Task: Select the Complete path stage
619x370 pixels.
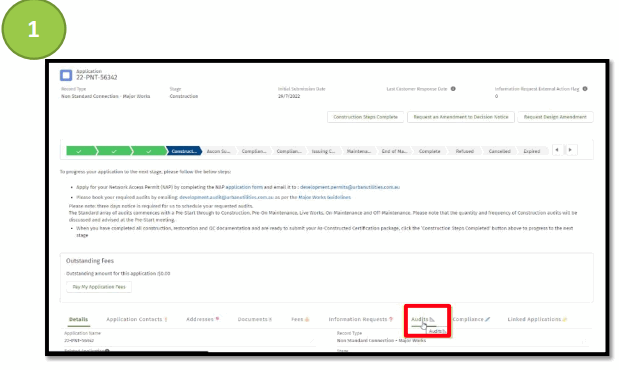Action: coord(429,151)
